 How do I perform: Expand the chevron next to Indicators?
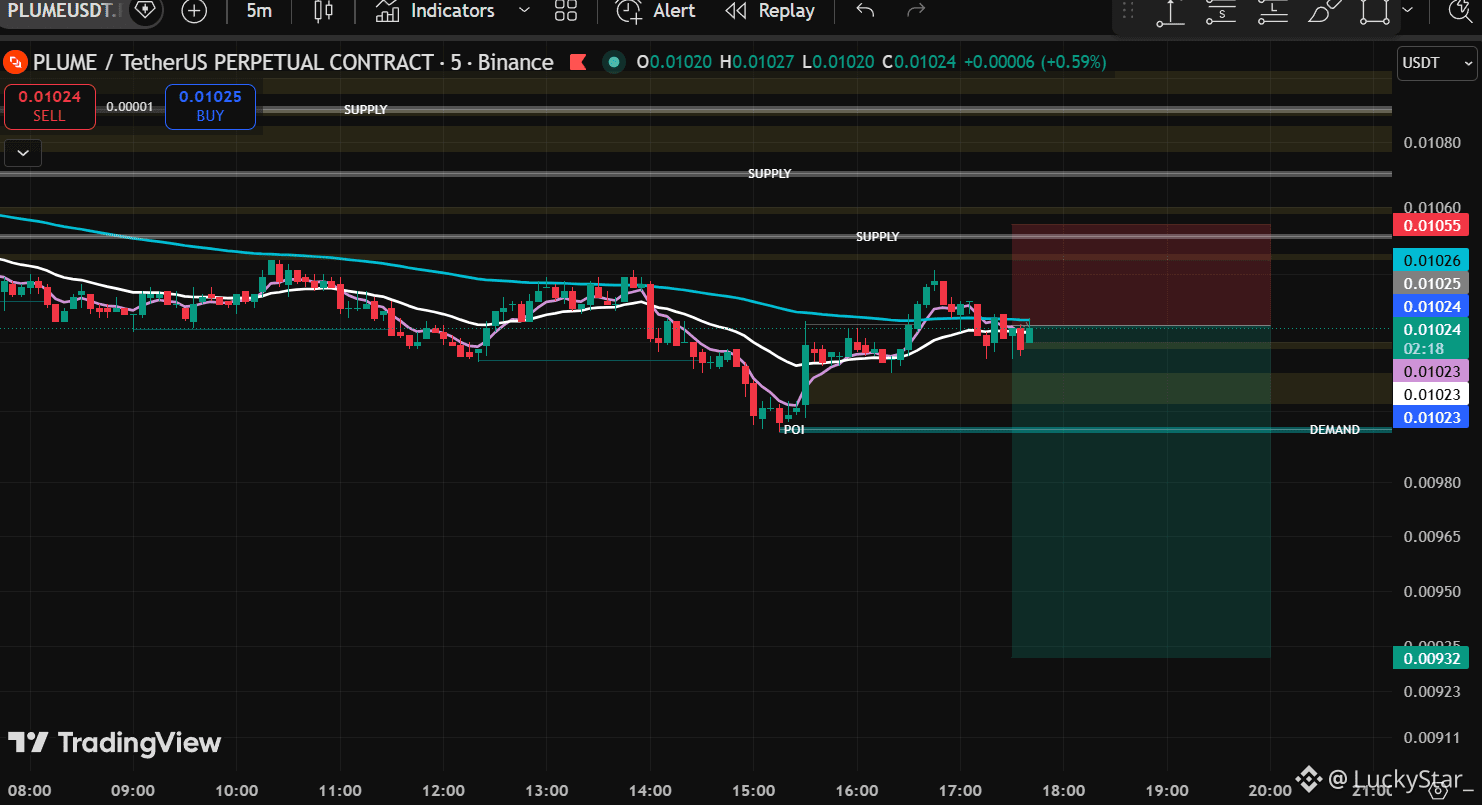point(524,11)
